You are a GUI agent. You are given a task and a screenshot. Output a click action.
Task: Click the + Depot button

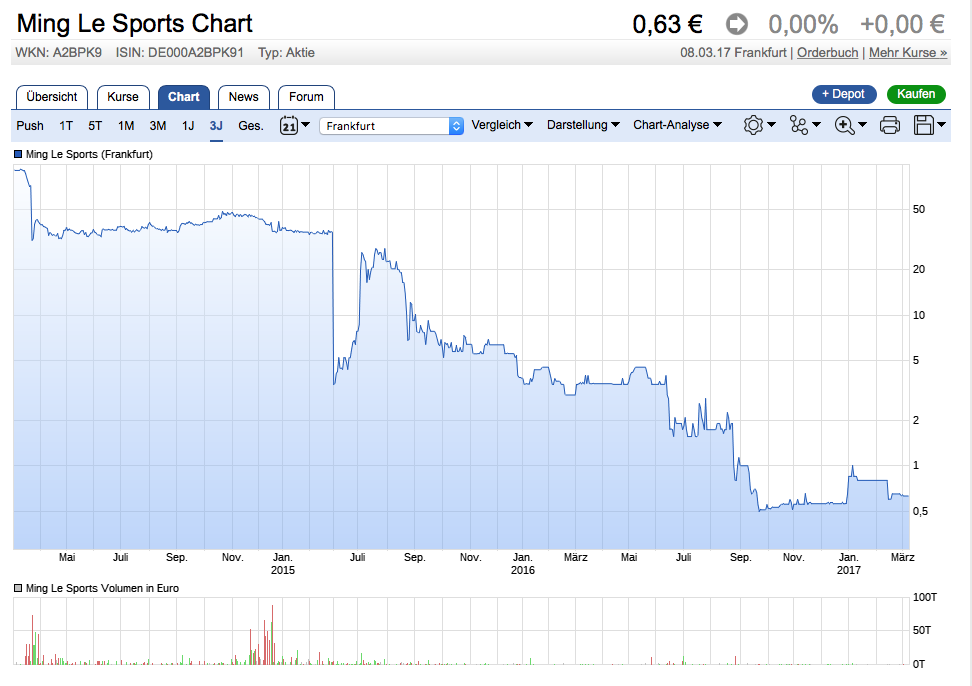click(x=844, y=94)
